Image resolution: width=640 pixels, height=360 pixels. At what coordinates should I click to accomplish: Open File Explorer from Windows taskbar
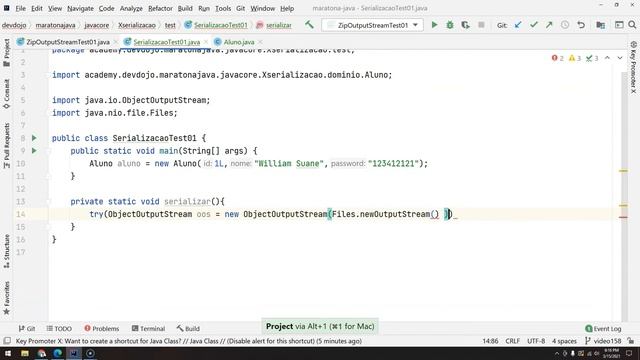(x=25, y=353)
